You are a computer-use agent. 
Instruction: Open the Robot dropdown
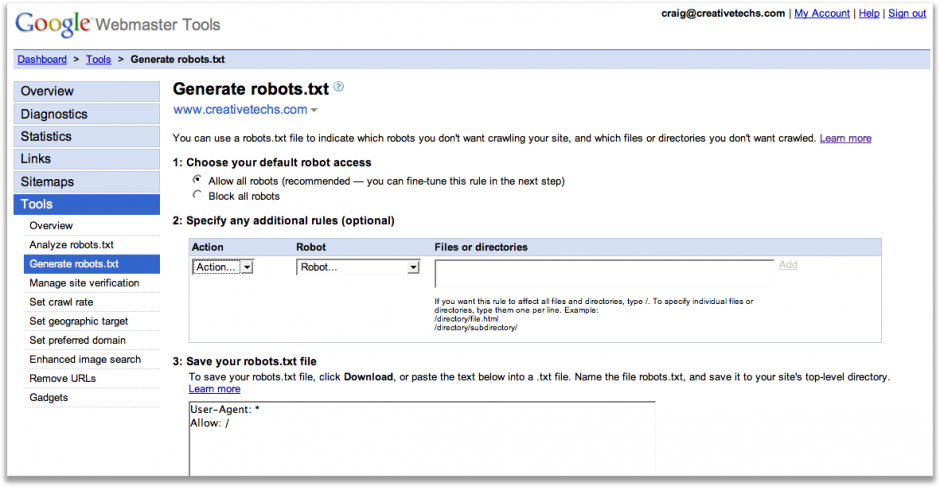point(358,267)
